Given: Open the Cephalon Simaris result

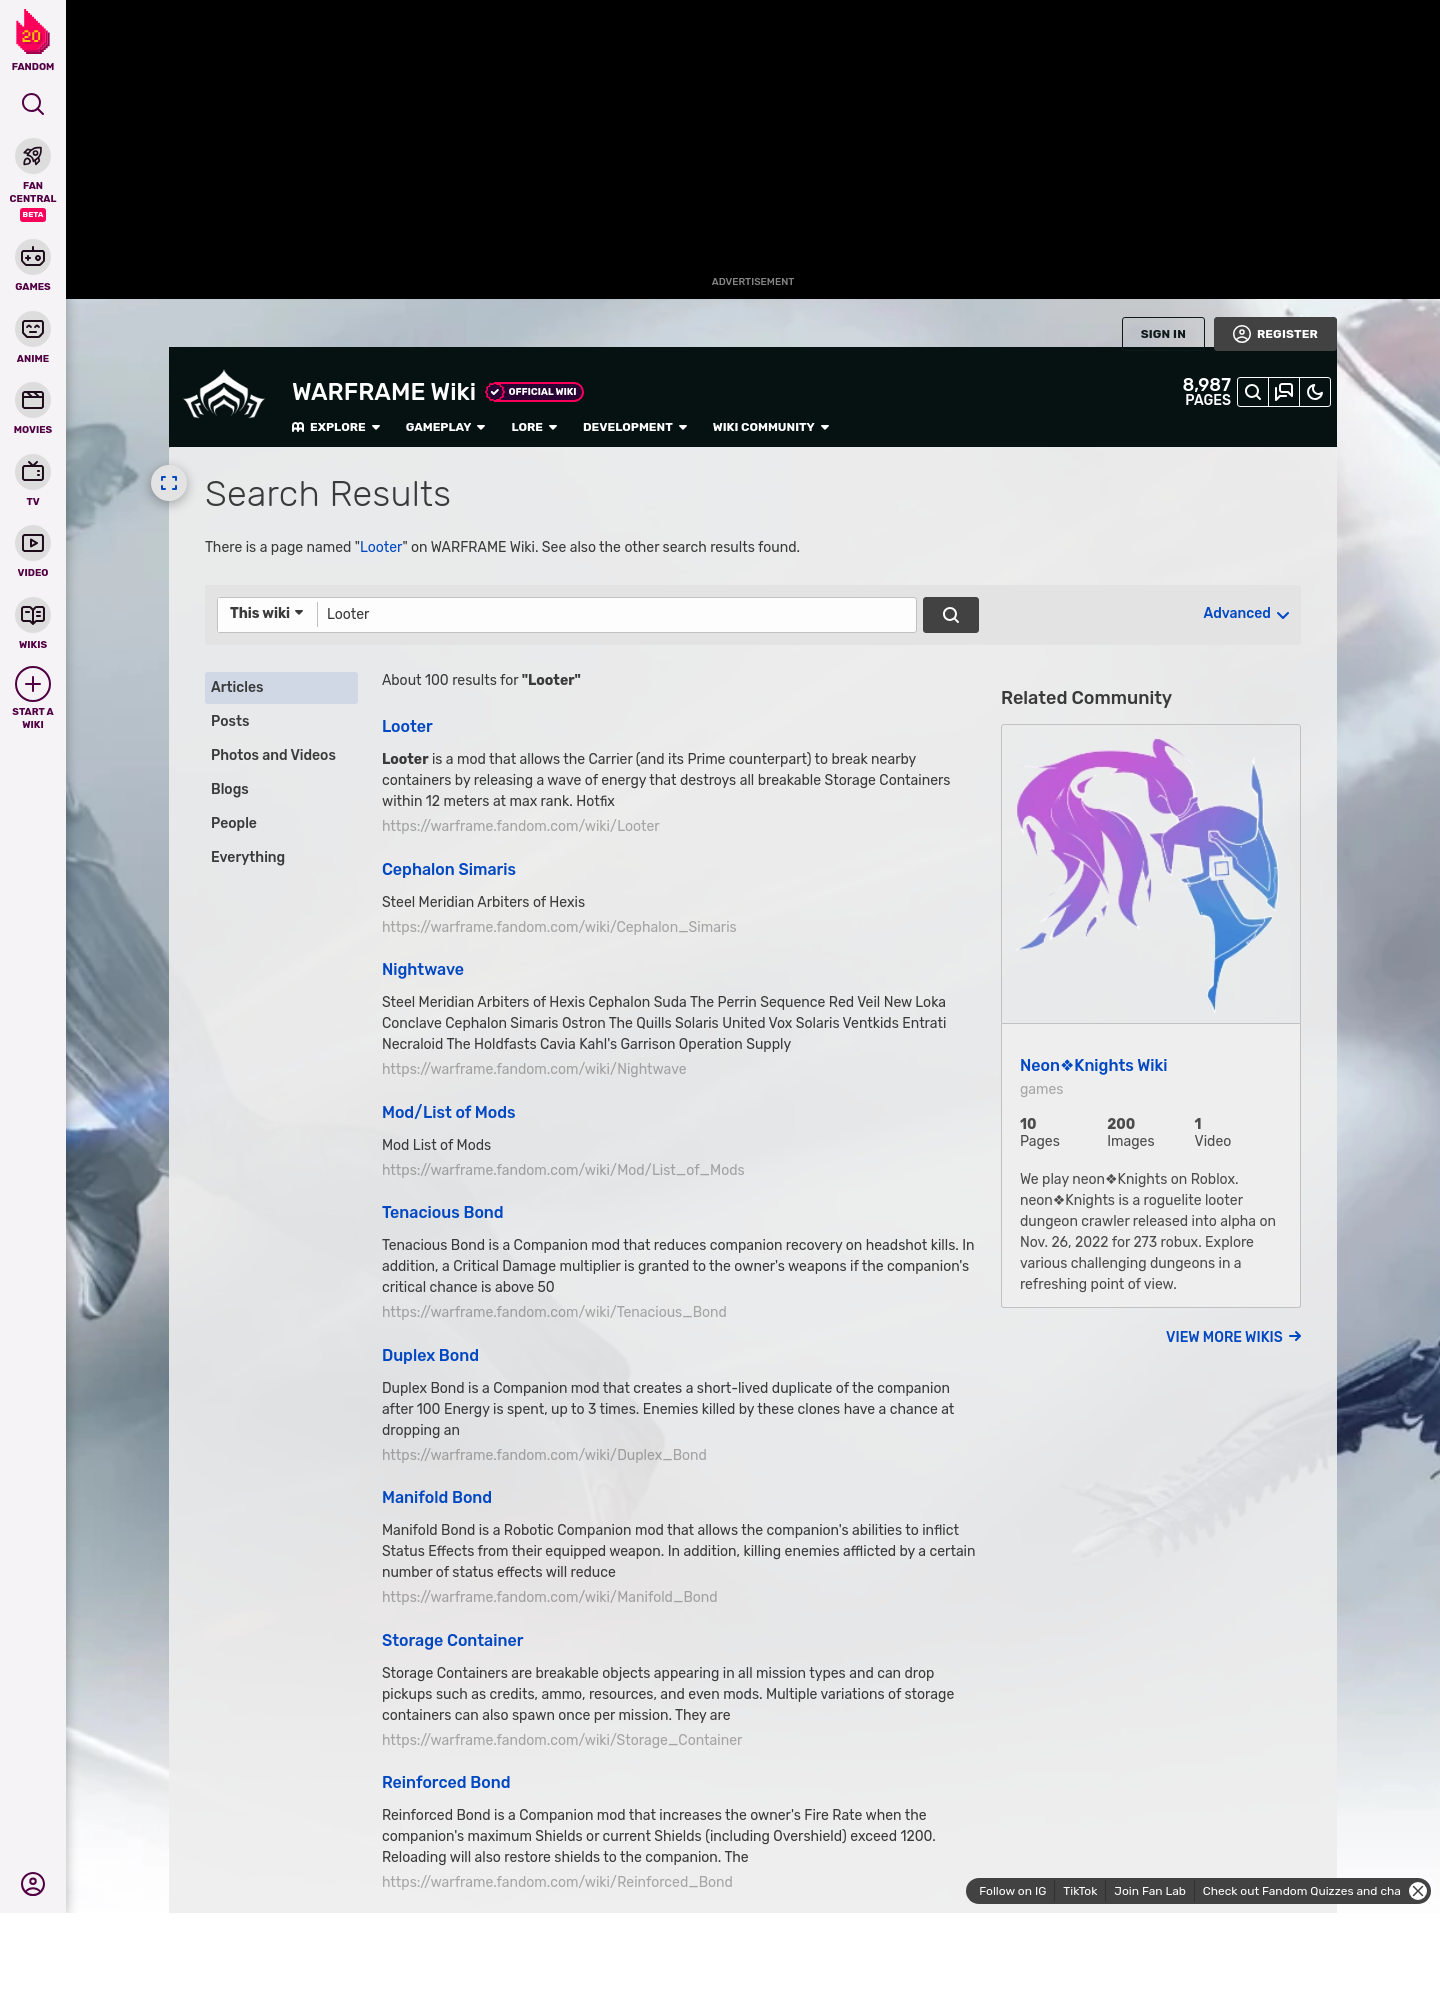Looking at the screenshot, I should pyautogui.click(x=449, y=869).
